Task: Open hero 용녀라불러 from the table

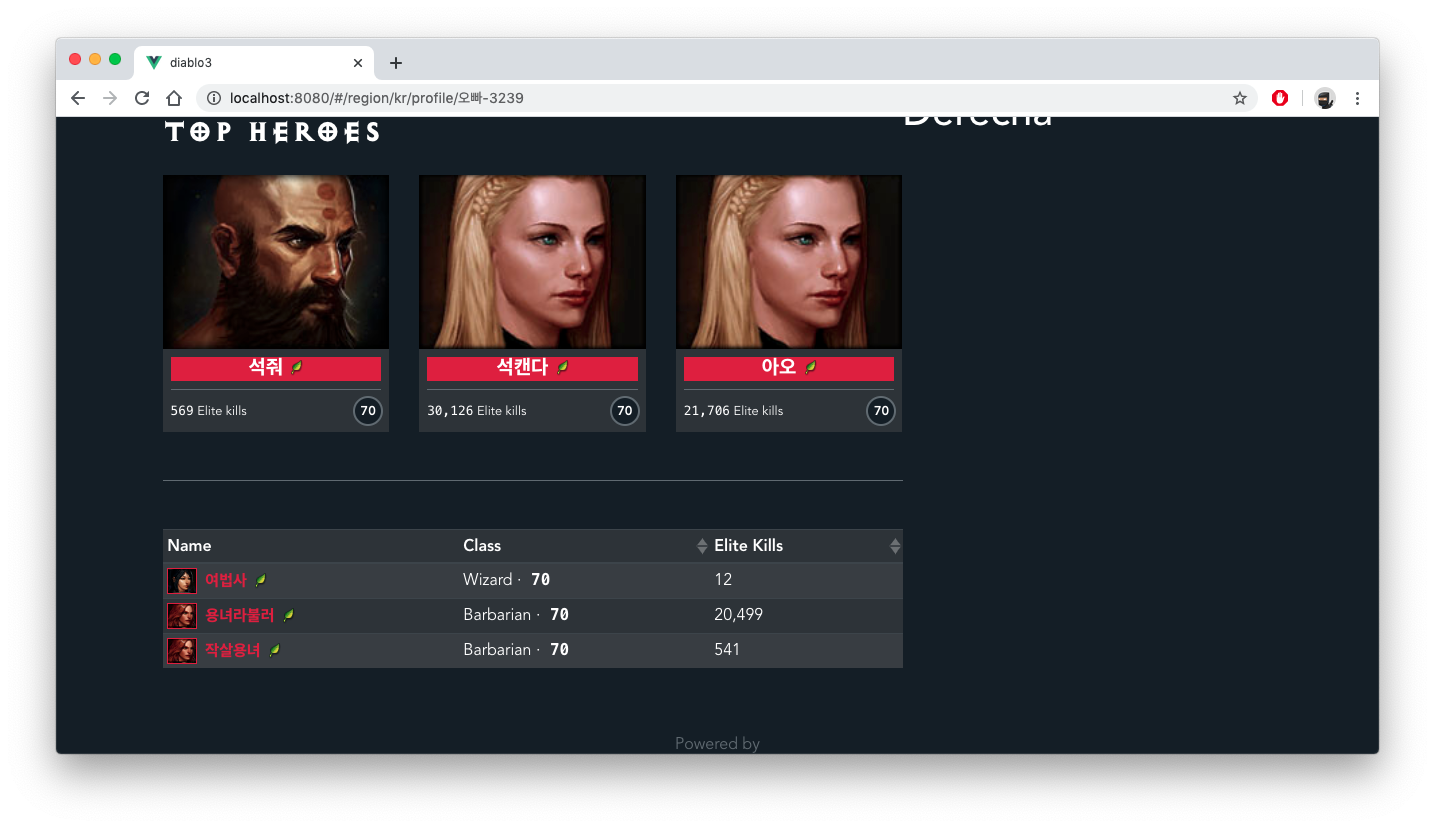Action: tap(240, 615)
